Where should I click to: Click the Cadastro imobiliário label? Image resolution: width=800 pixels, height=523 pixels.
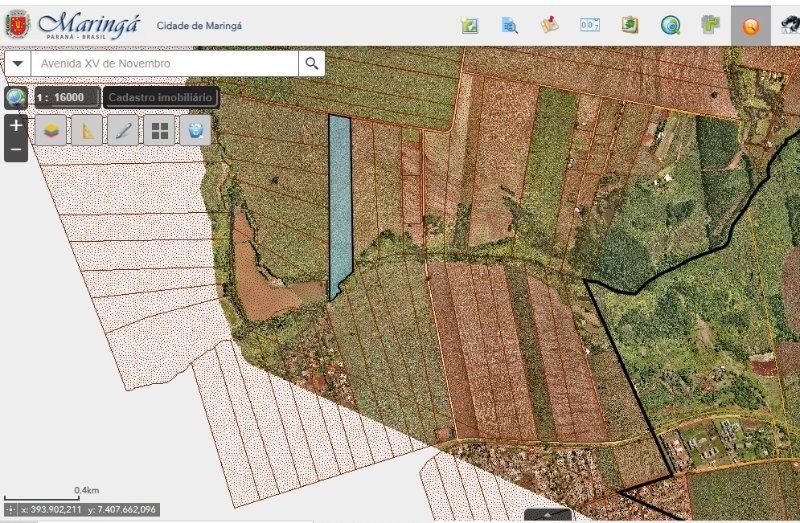(x=161, y=98)
